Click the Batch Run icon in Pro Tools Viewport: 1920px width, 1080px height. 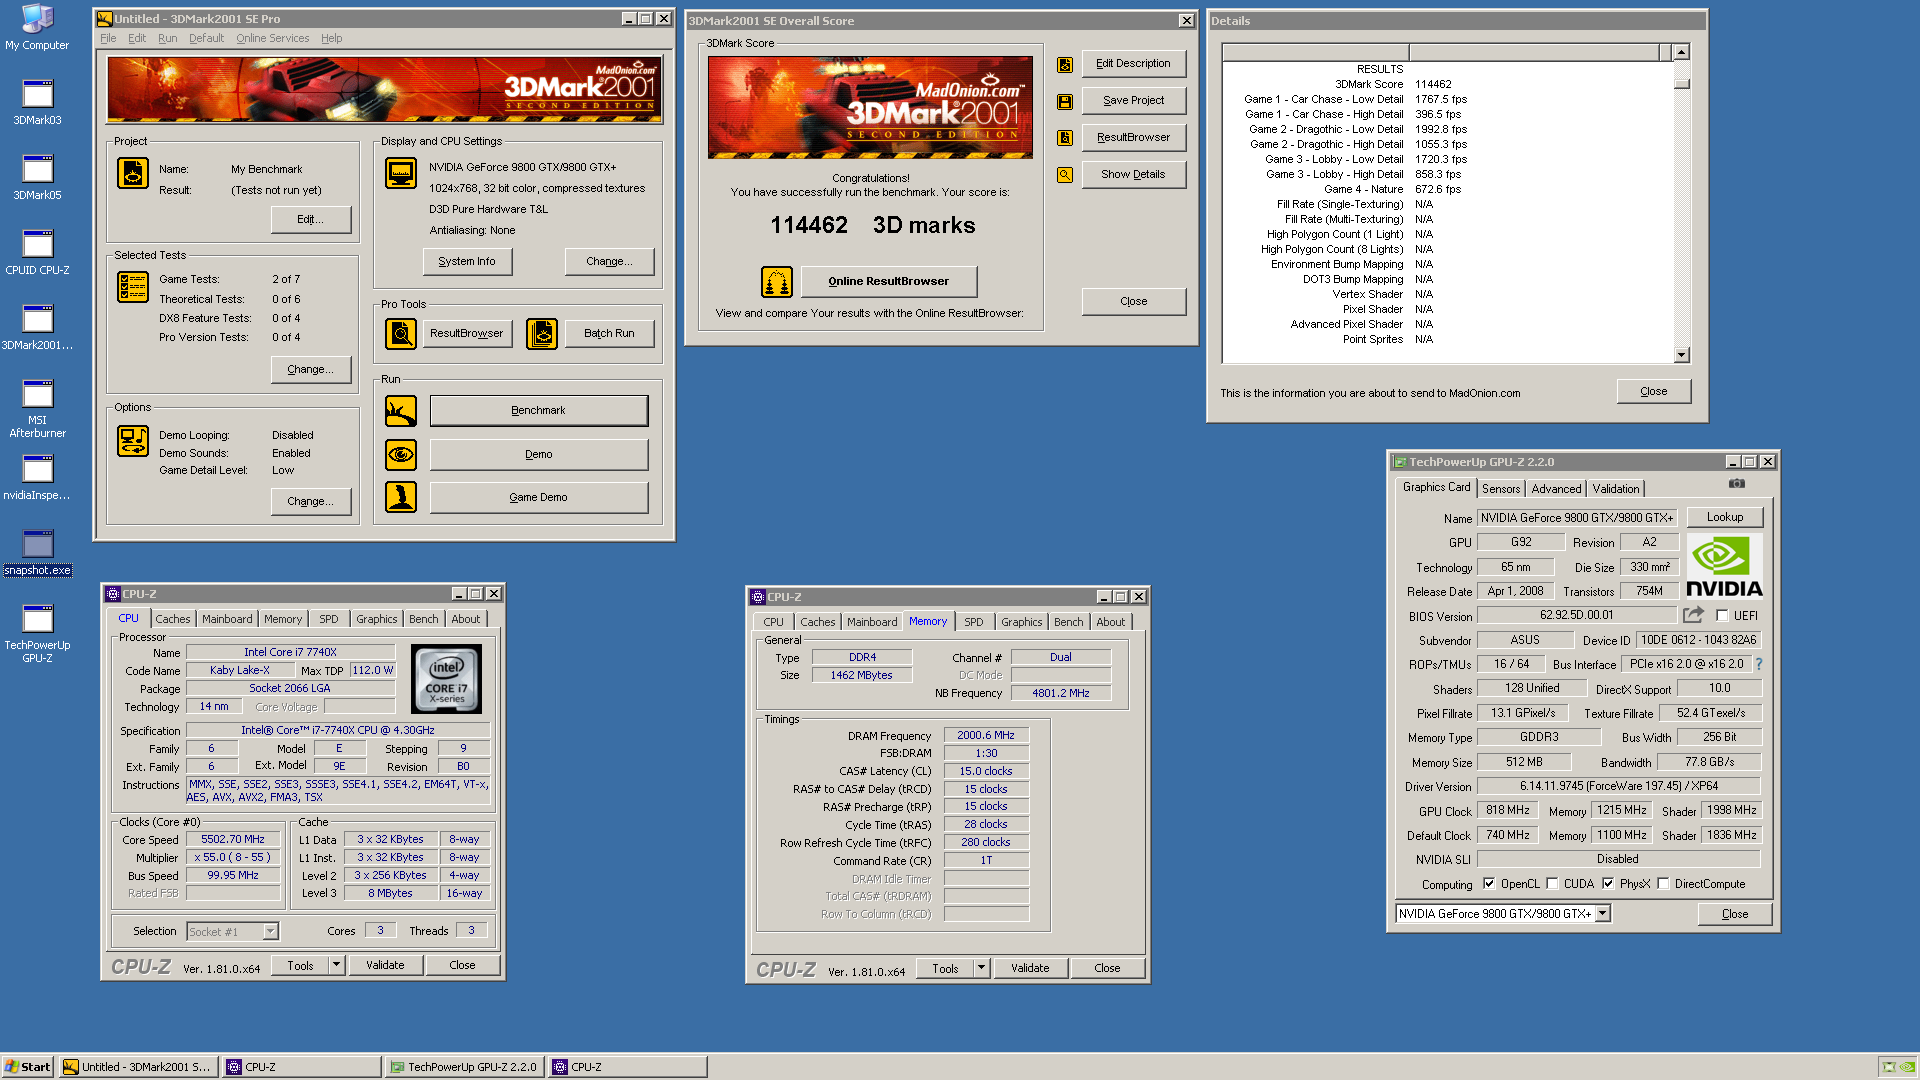542,333
